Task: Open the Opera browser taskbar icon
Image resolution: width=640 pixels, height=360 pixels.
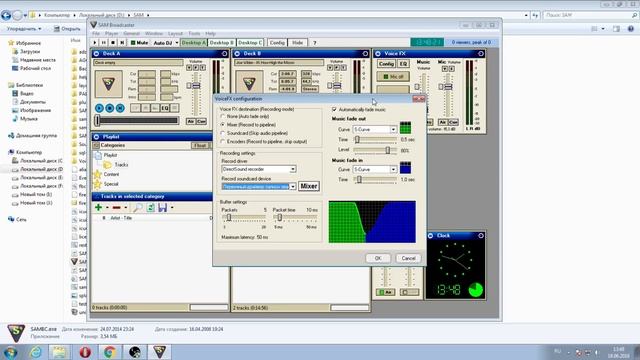Action: tap(85, 351)
